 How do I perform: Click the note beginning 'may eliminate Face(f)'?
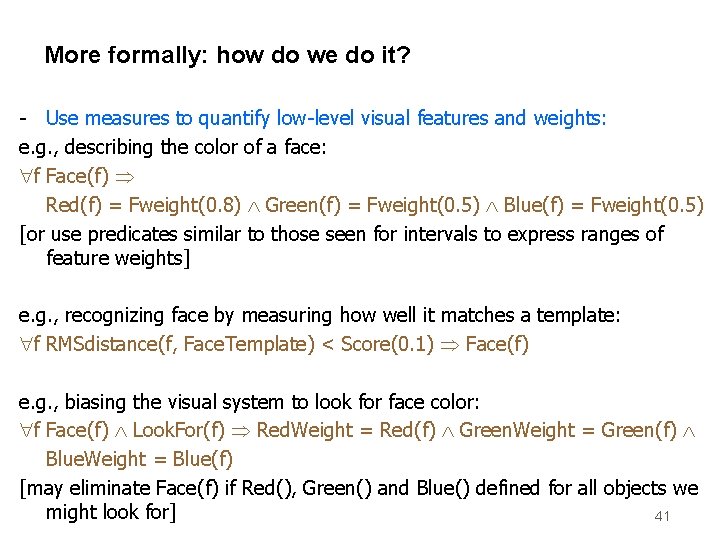pos(359,500)
